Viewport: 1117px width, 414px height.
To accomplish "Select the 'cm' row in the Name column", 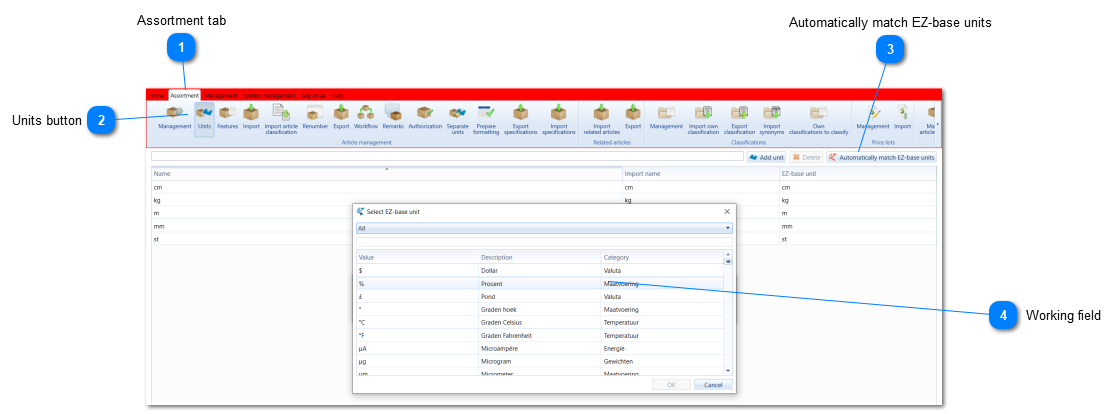I will tap(387, 187).
